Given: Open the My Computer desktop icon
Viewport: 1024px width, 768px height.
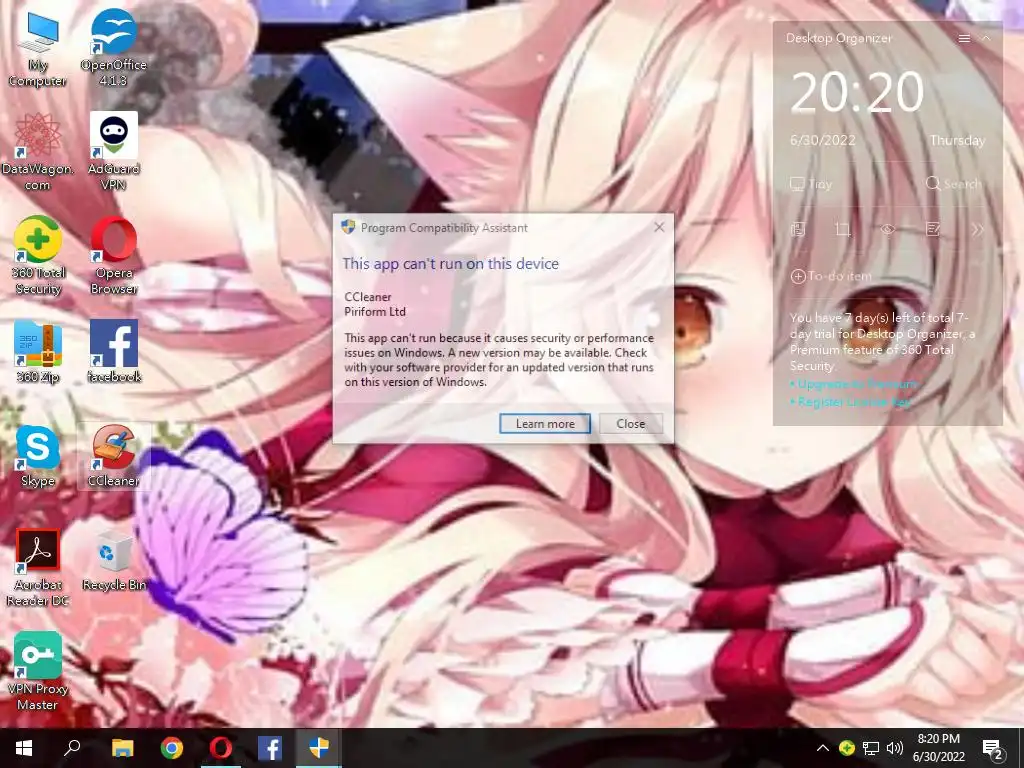Looking at the screenshot, I should [38, 49].
